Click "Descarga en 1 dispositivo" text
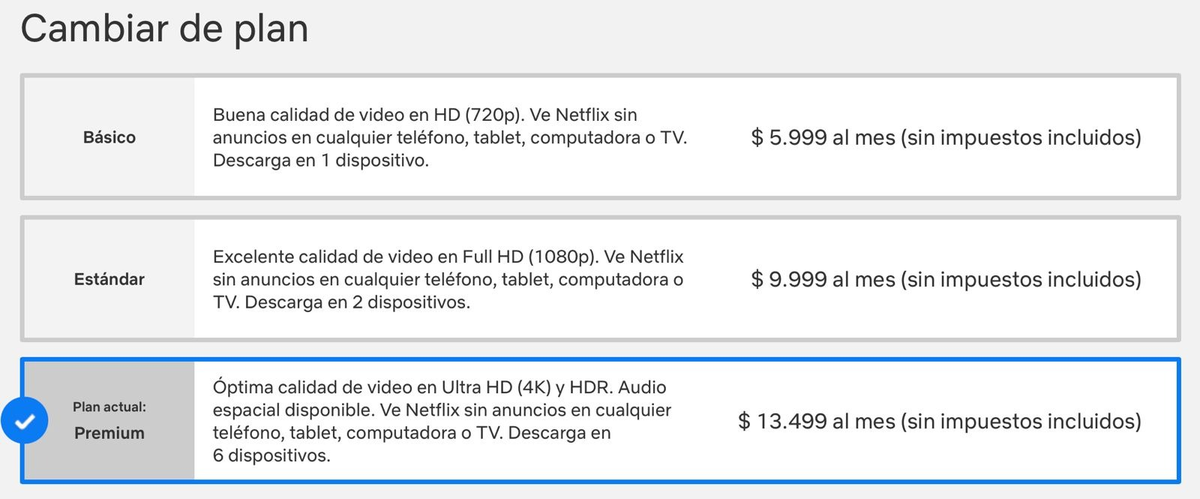The image size is (1200, 499). [x=320, y=160]
